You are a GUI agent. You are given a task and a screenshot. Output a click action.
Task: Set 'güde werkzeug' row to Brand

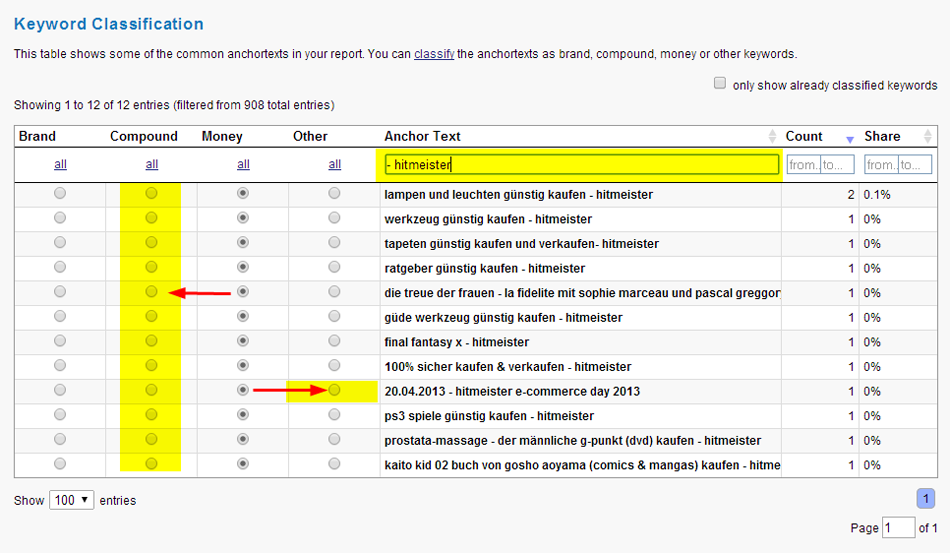point(60,316)
